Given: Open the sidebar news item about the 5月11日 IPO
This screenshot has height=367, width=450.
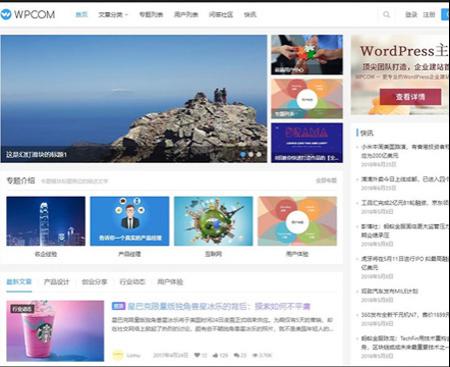Looking at the screenshot, I should 405,263.
